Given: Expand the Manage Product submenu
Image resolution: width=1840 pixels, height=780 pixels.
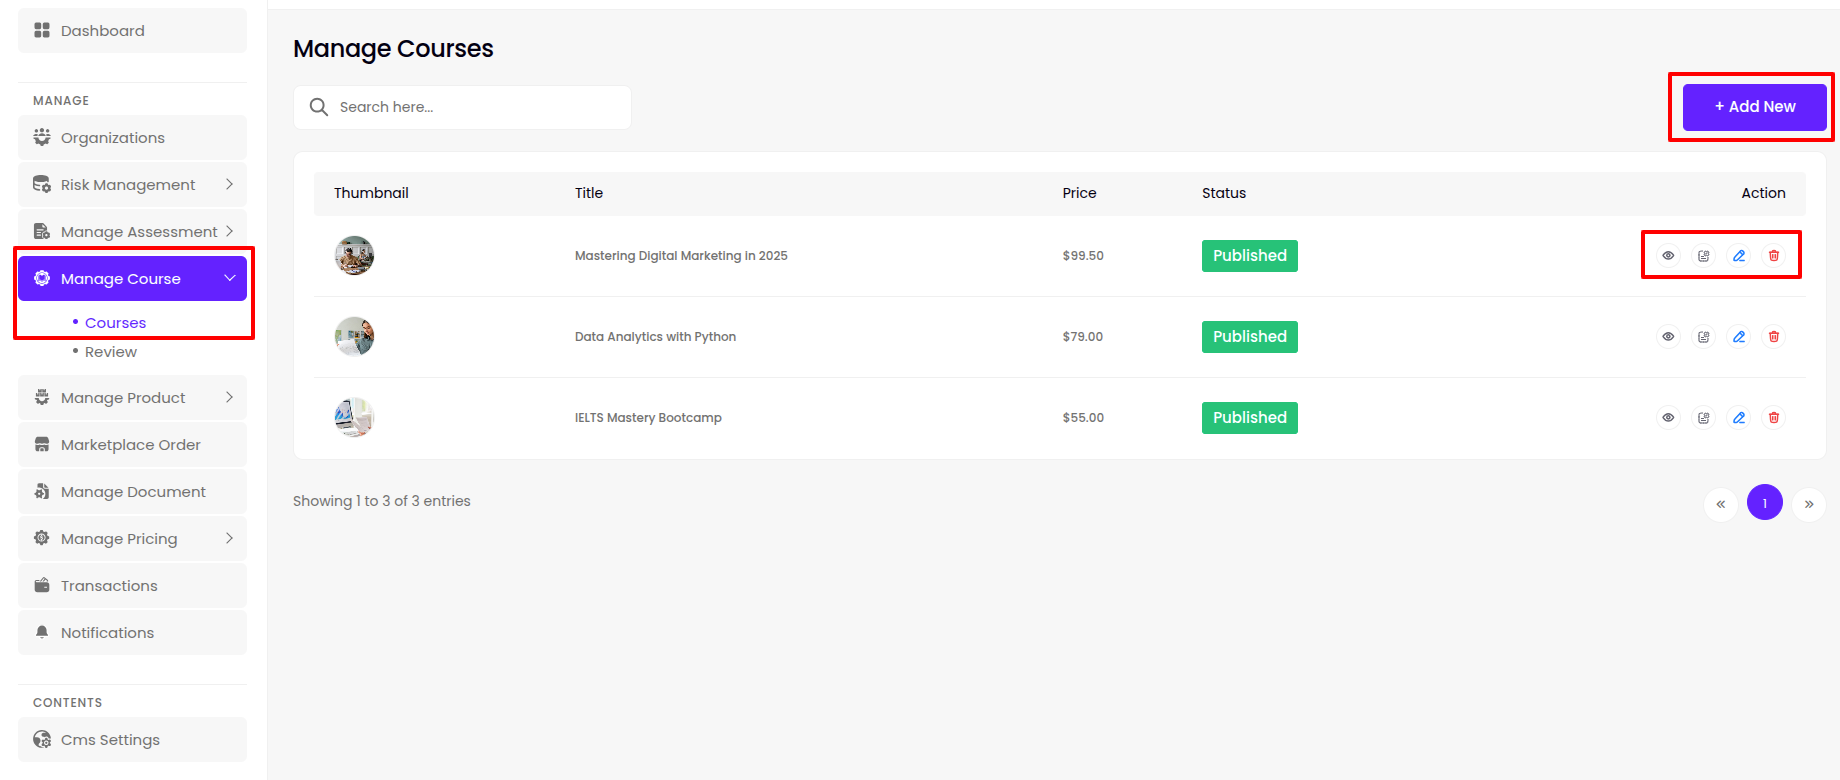Looking at the screenshot, I should 132,398.
